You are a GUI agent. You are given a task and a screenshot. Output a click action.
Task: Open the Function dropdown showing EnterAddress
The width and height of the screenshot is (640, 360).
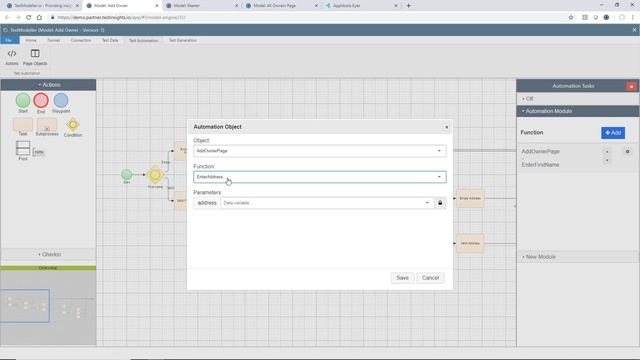pyautogui.click(x=320, y=177)
